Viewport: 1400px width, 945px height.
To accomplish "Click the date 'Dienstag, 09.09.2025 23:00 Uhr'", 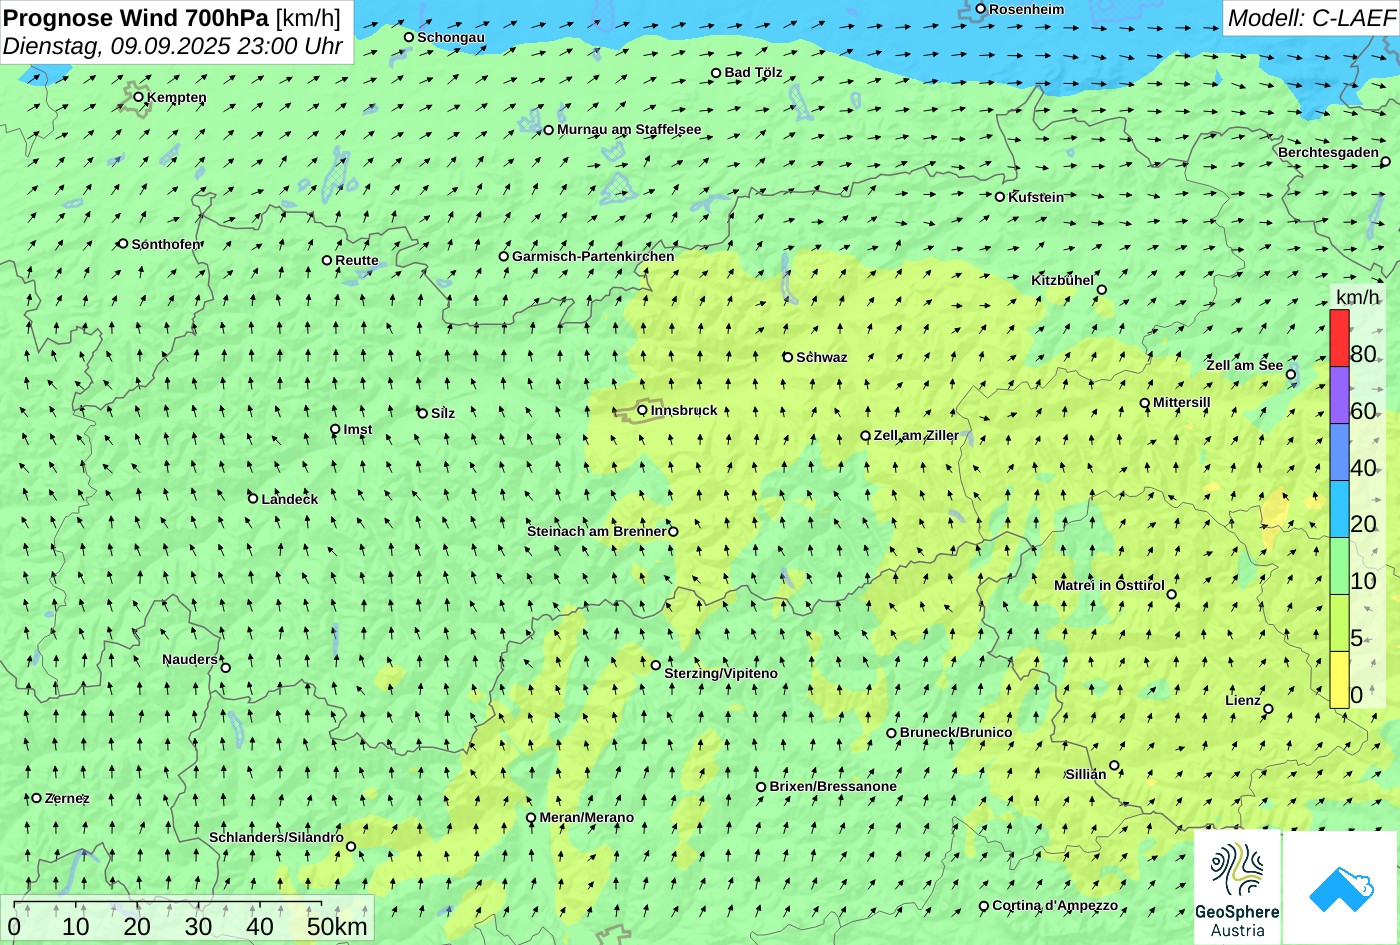I will coord(173,46).
